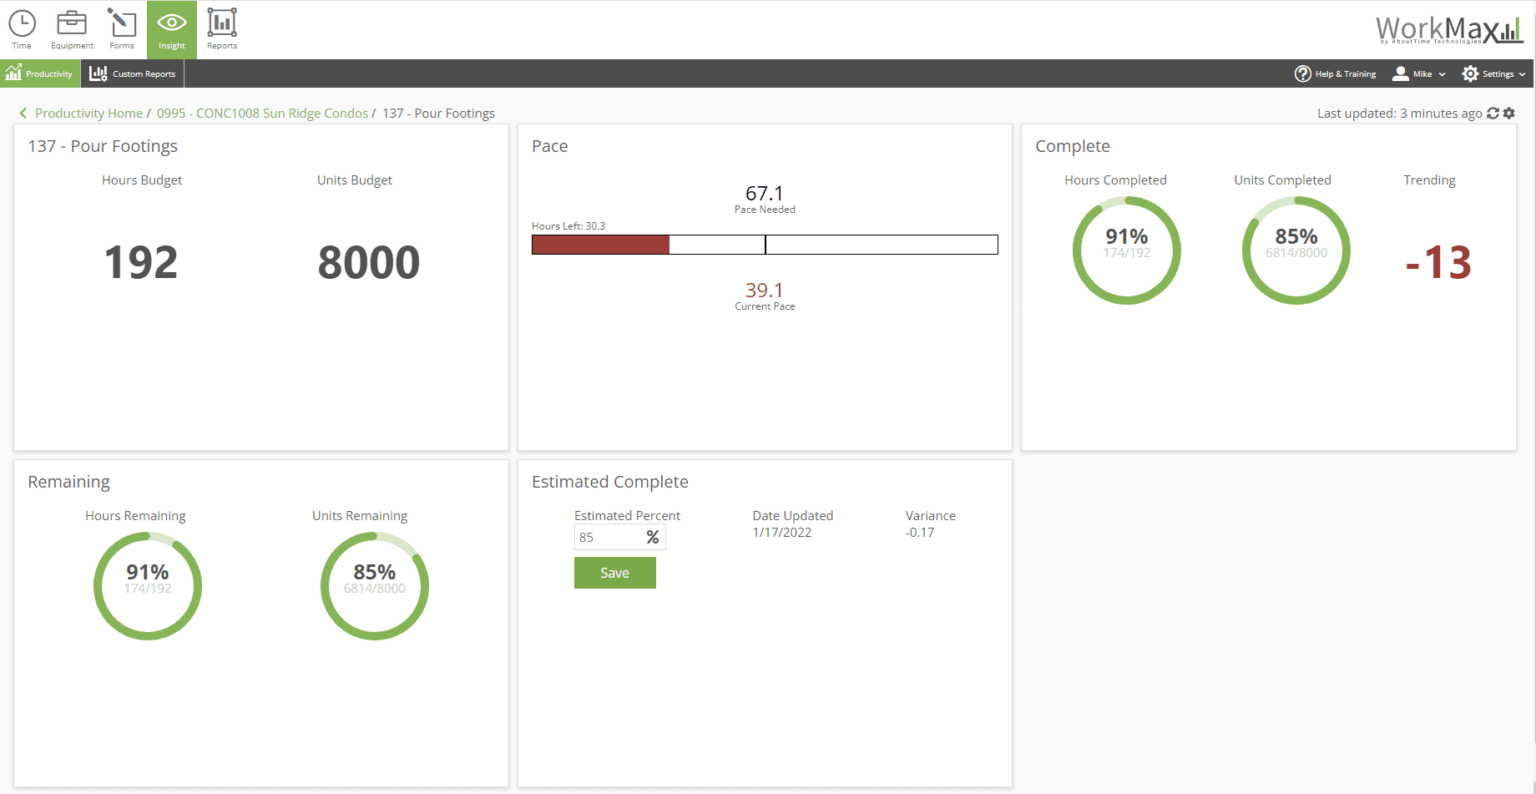The width and height of the screenshot is (1536, 794).
Task: Switch to the Productivity tab
Action: (x=40, y=73)
